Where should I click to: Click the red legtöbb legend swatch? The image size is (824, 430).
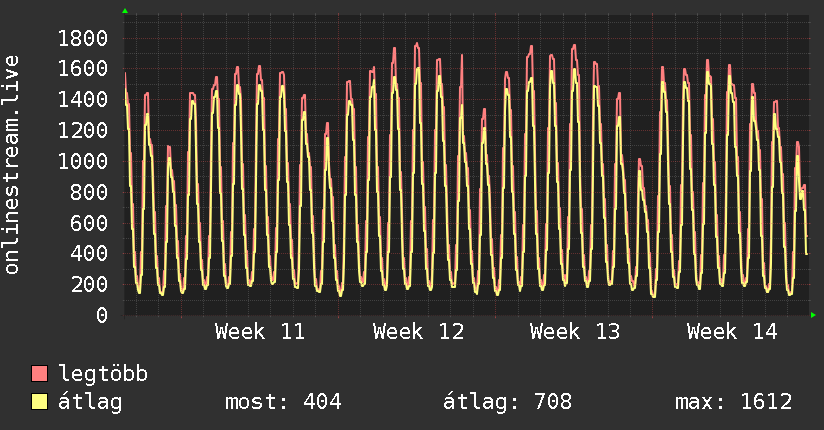[x=40, y=374]
